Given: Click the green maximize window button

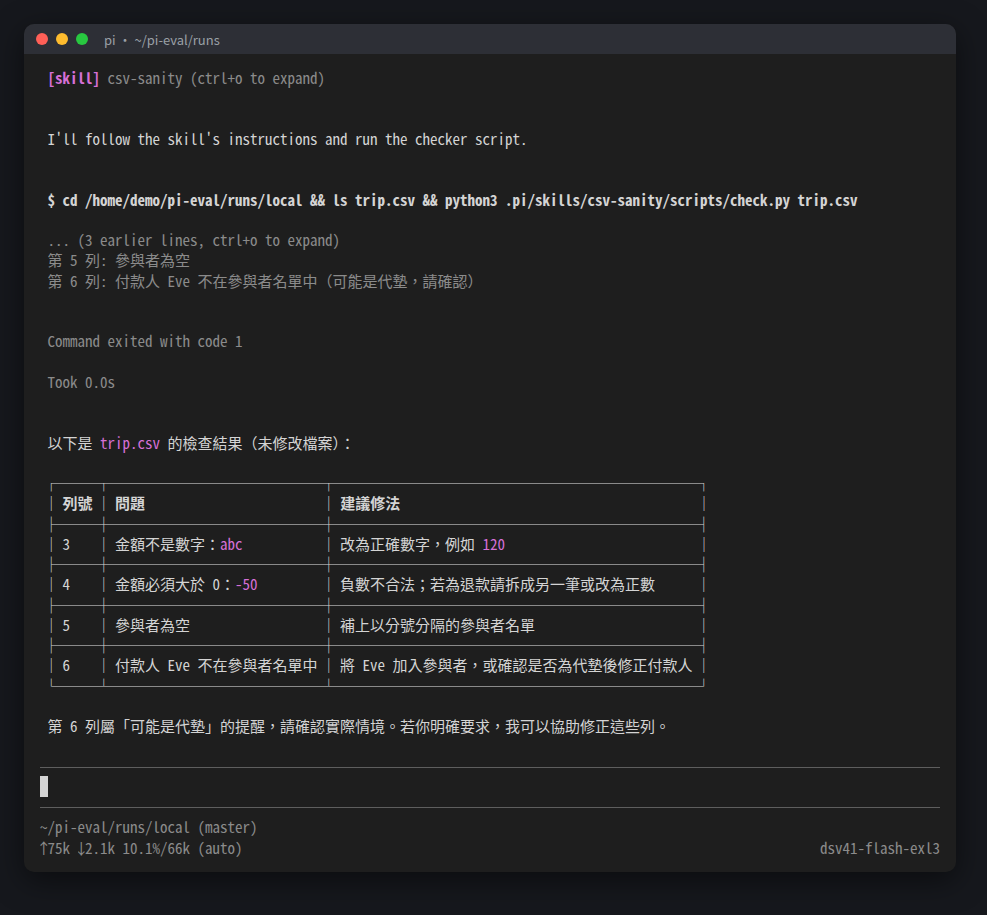Looking at the screenshot, I should pyautogui.click(x=82, y=40).
